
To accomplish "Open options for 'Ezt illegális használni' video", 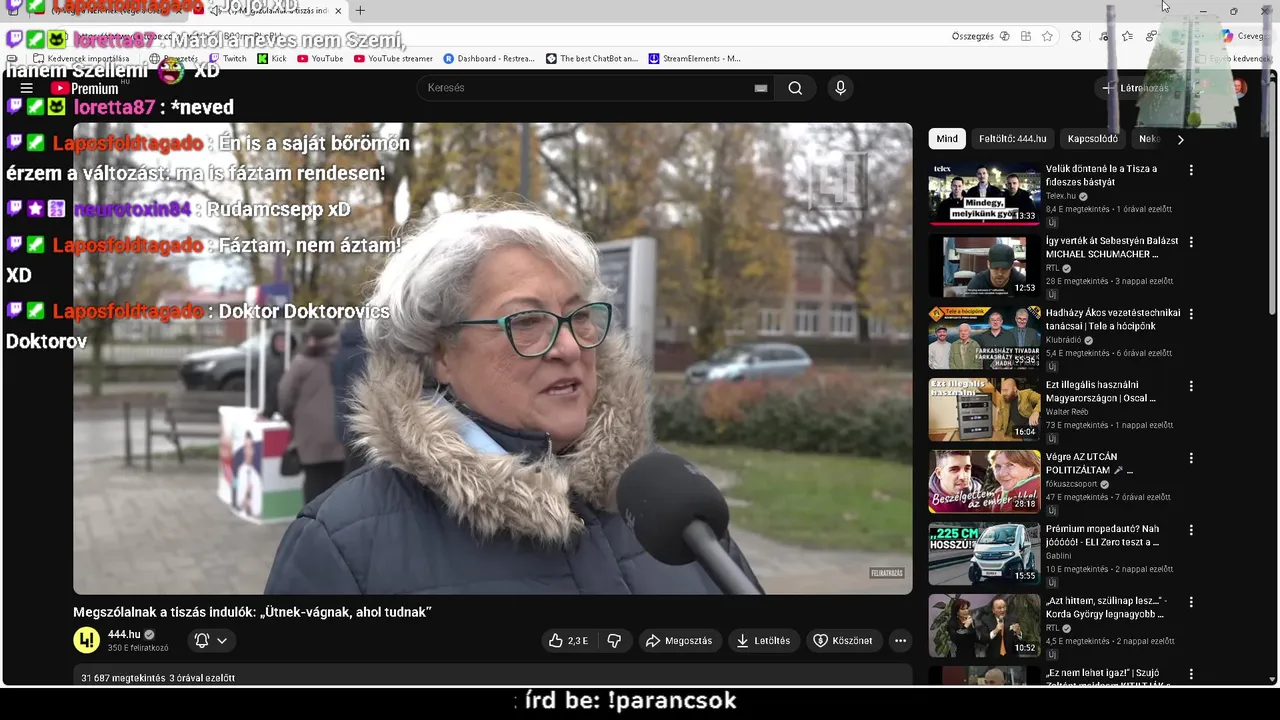I will coord(1191,386).
